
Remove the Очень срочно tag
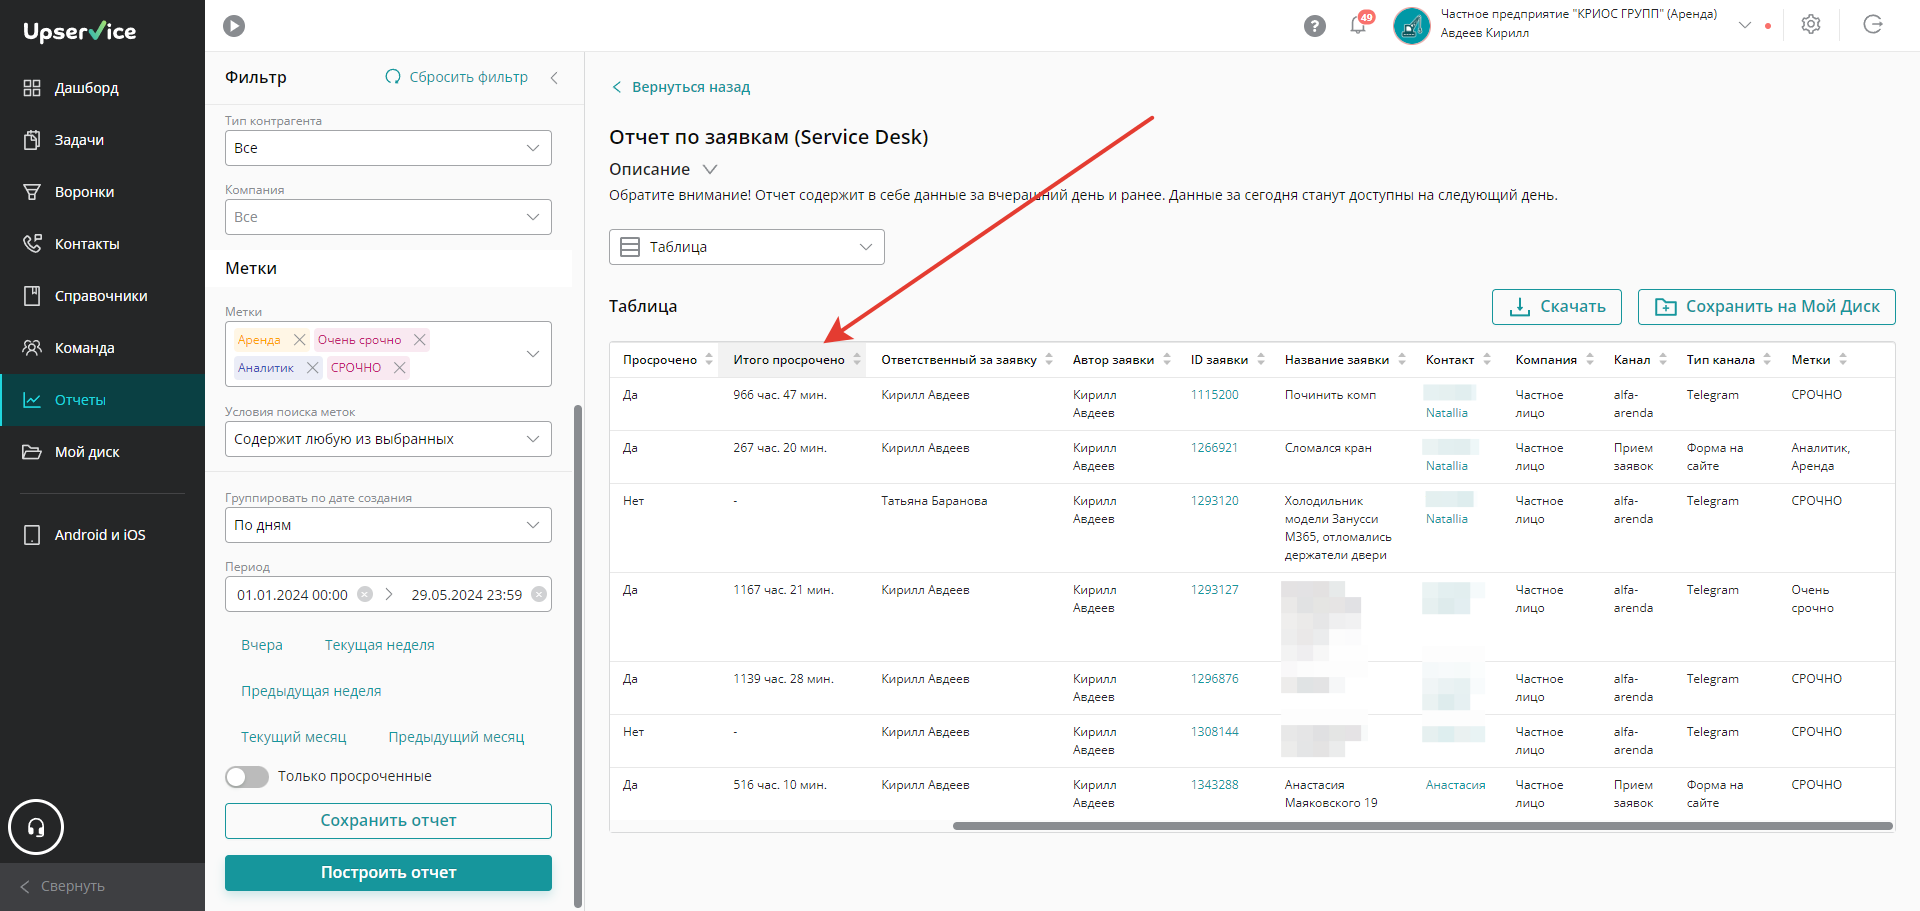click(420, 340)
